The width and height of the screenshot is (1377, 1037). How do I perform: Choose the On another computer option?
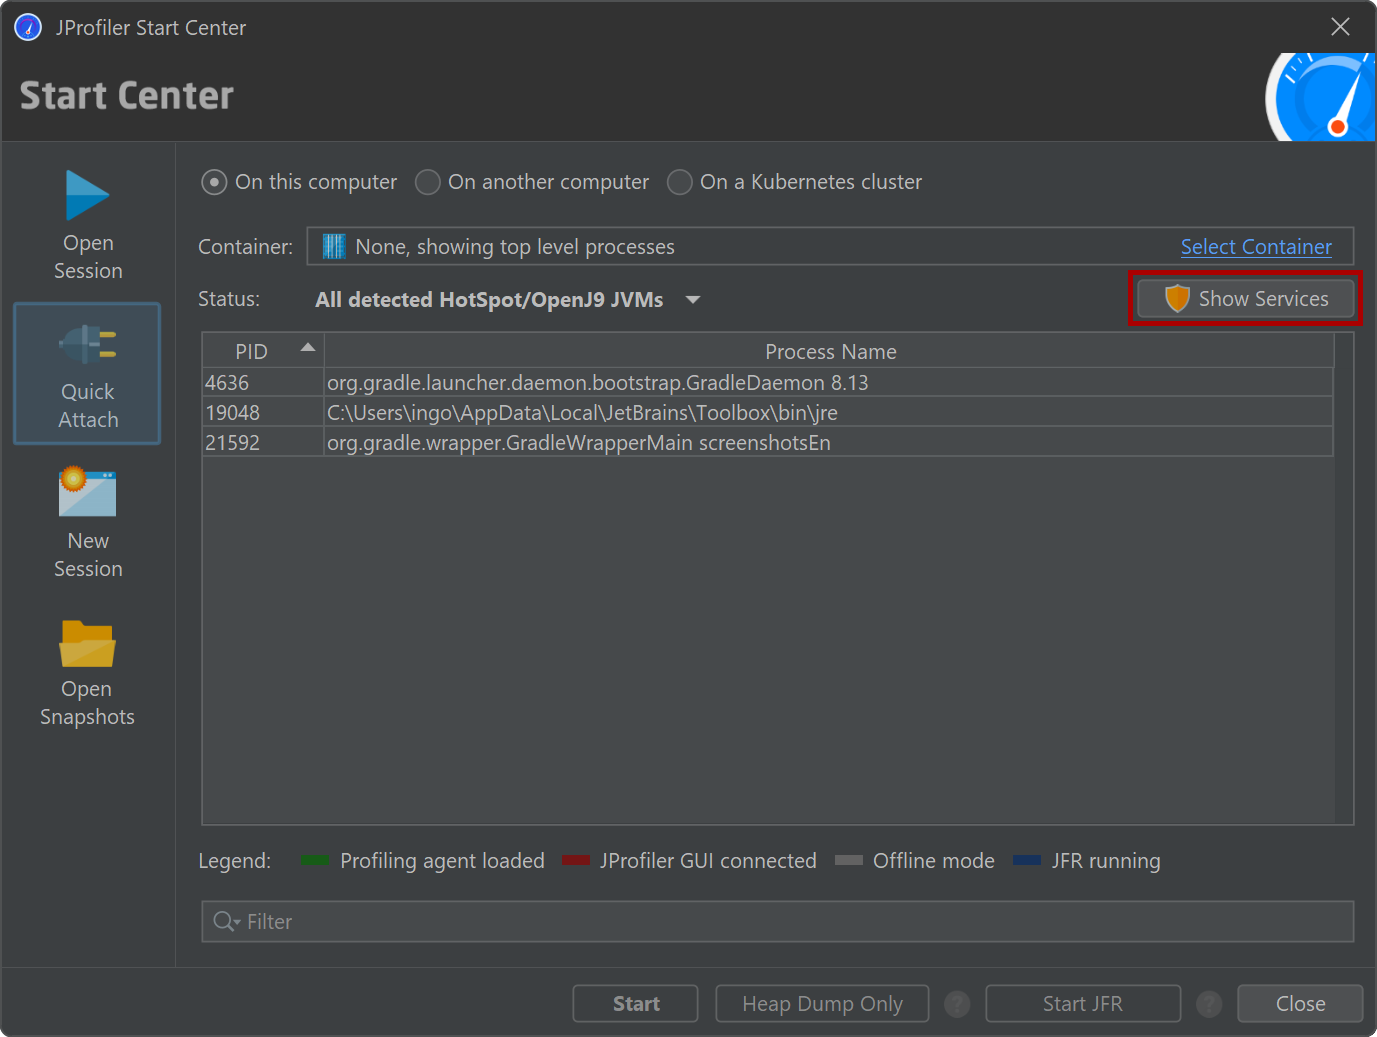[428, 183]
